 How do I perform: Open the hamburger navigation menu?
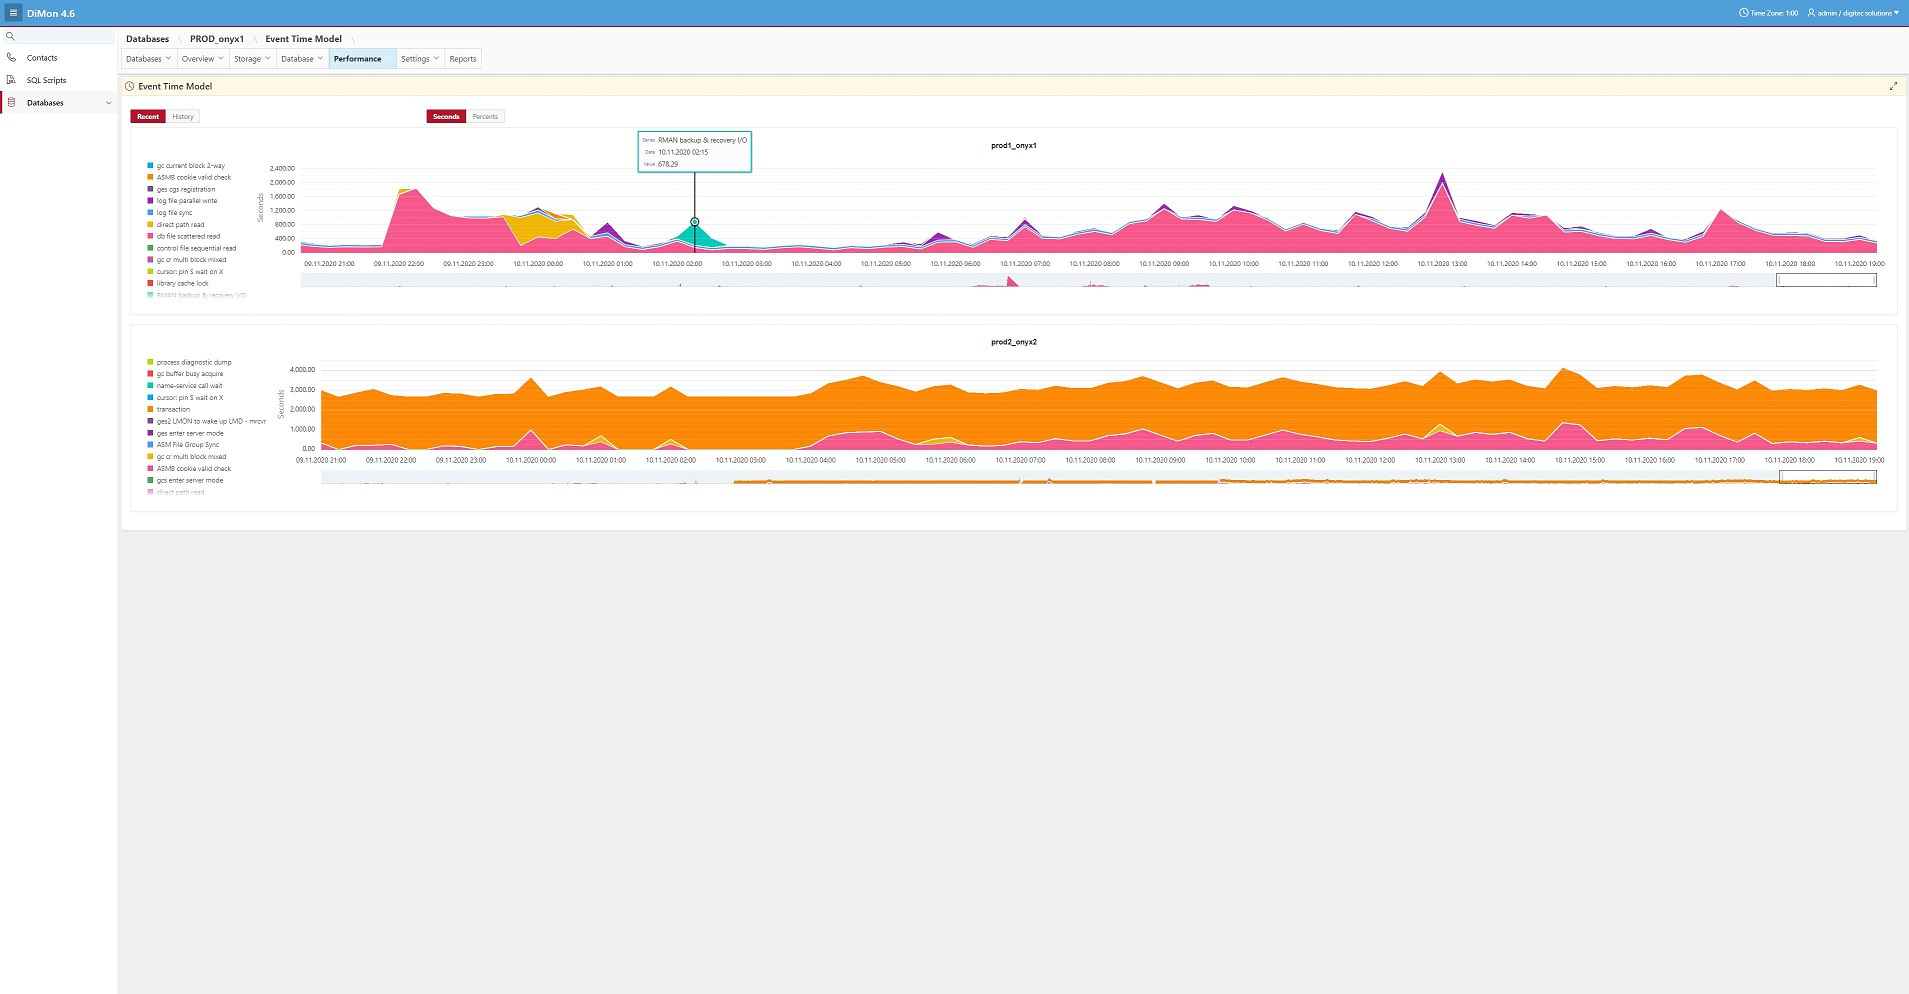[13, 13]
